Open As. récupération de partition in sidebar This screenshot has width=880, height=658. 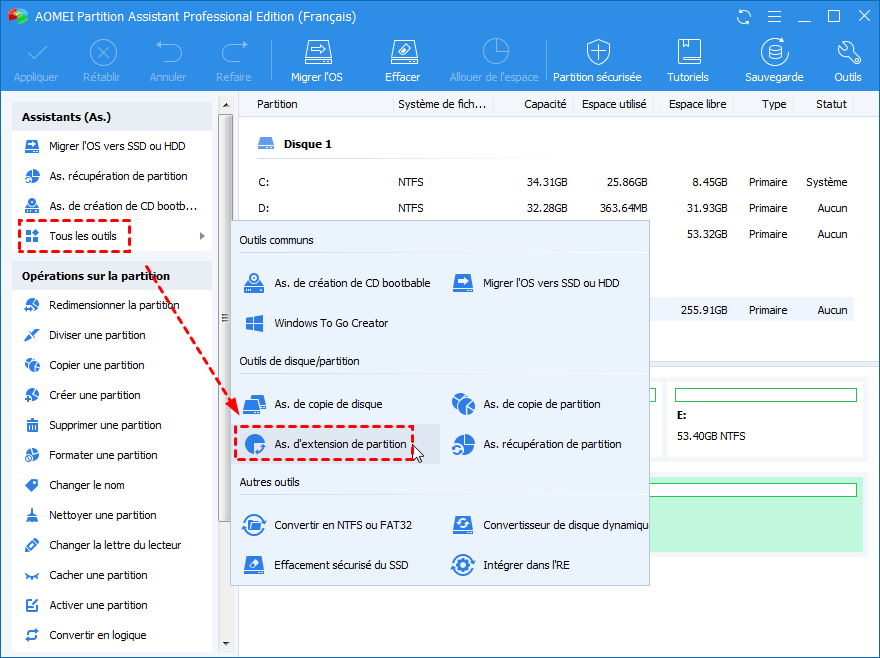(x=112, y=176)
